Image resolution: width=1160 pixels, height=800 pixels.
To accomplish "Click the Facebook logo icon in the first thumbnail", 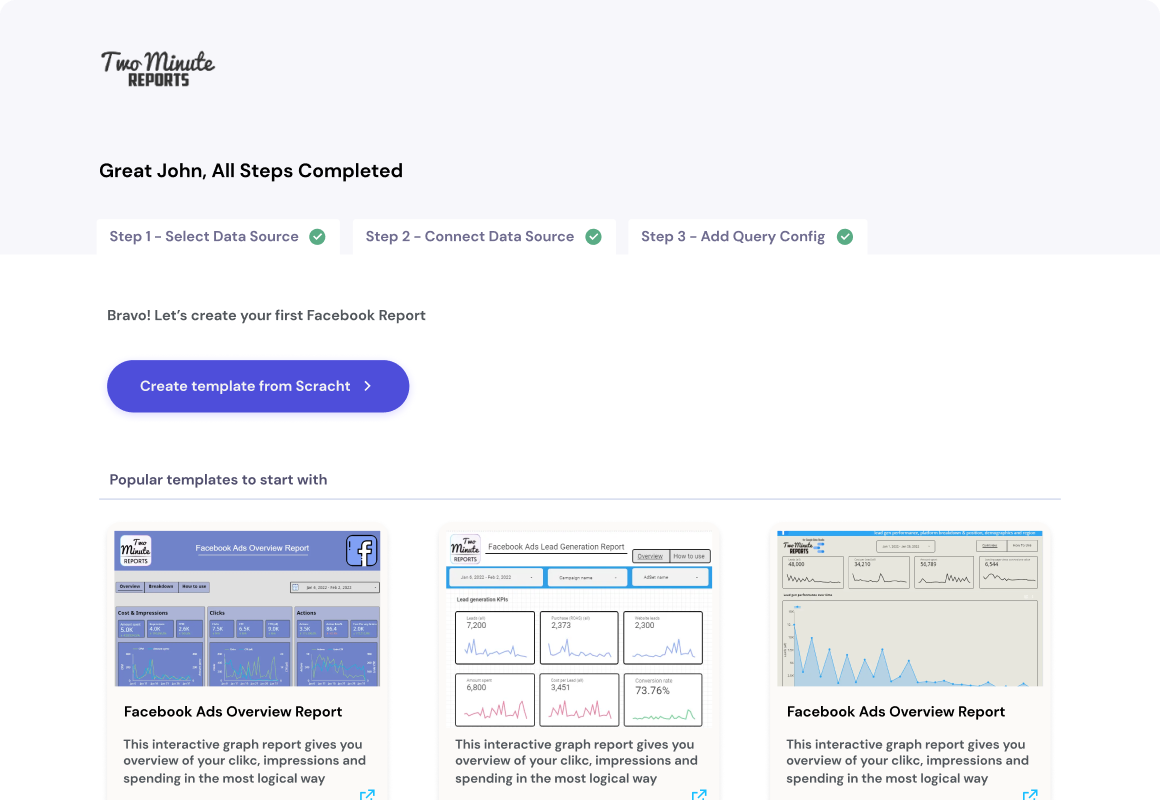I will pyautogui.click(x=361, y=551).
